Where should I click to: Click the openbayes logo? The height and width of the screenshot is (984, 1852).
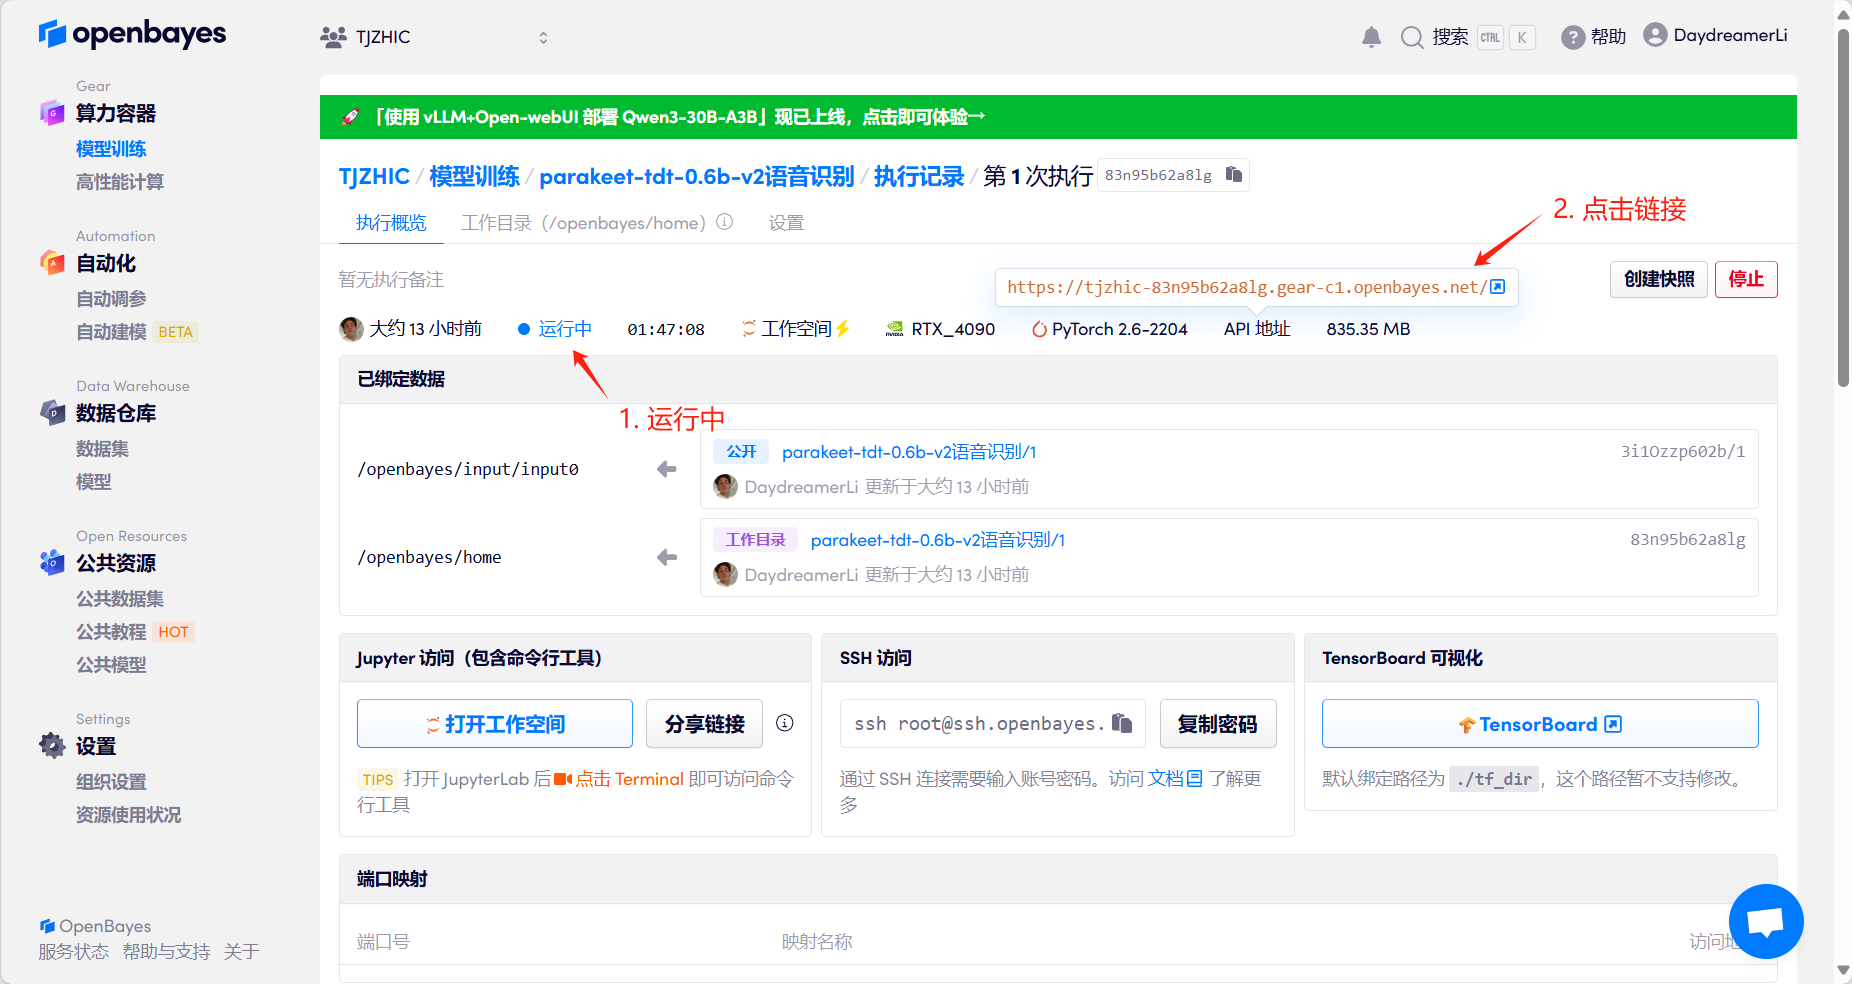132,34
